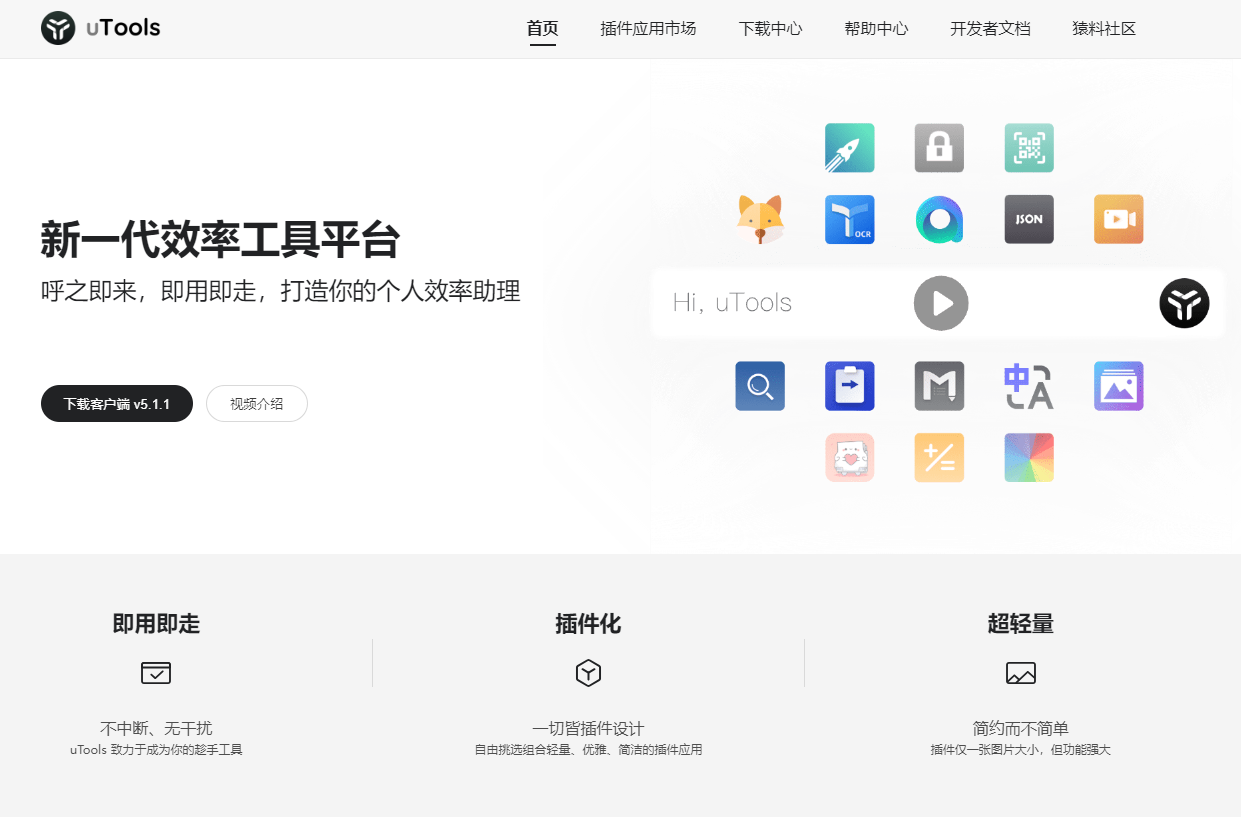Open the blue magnifier search plugin icon

pyautogui.click(x=760, y=386)
